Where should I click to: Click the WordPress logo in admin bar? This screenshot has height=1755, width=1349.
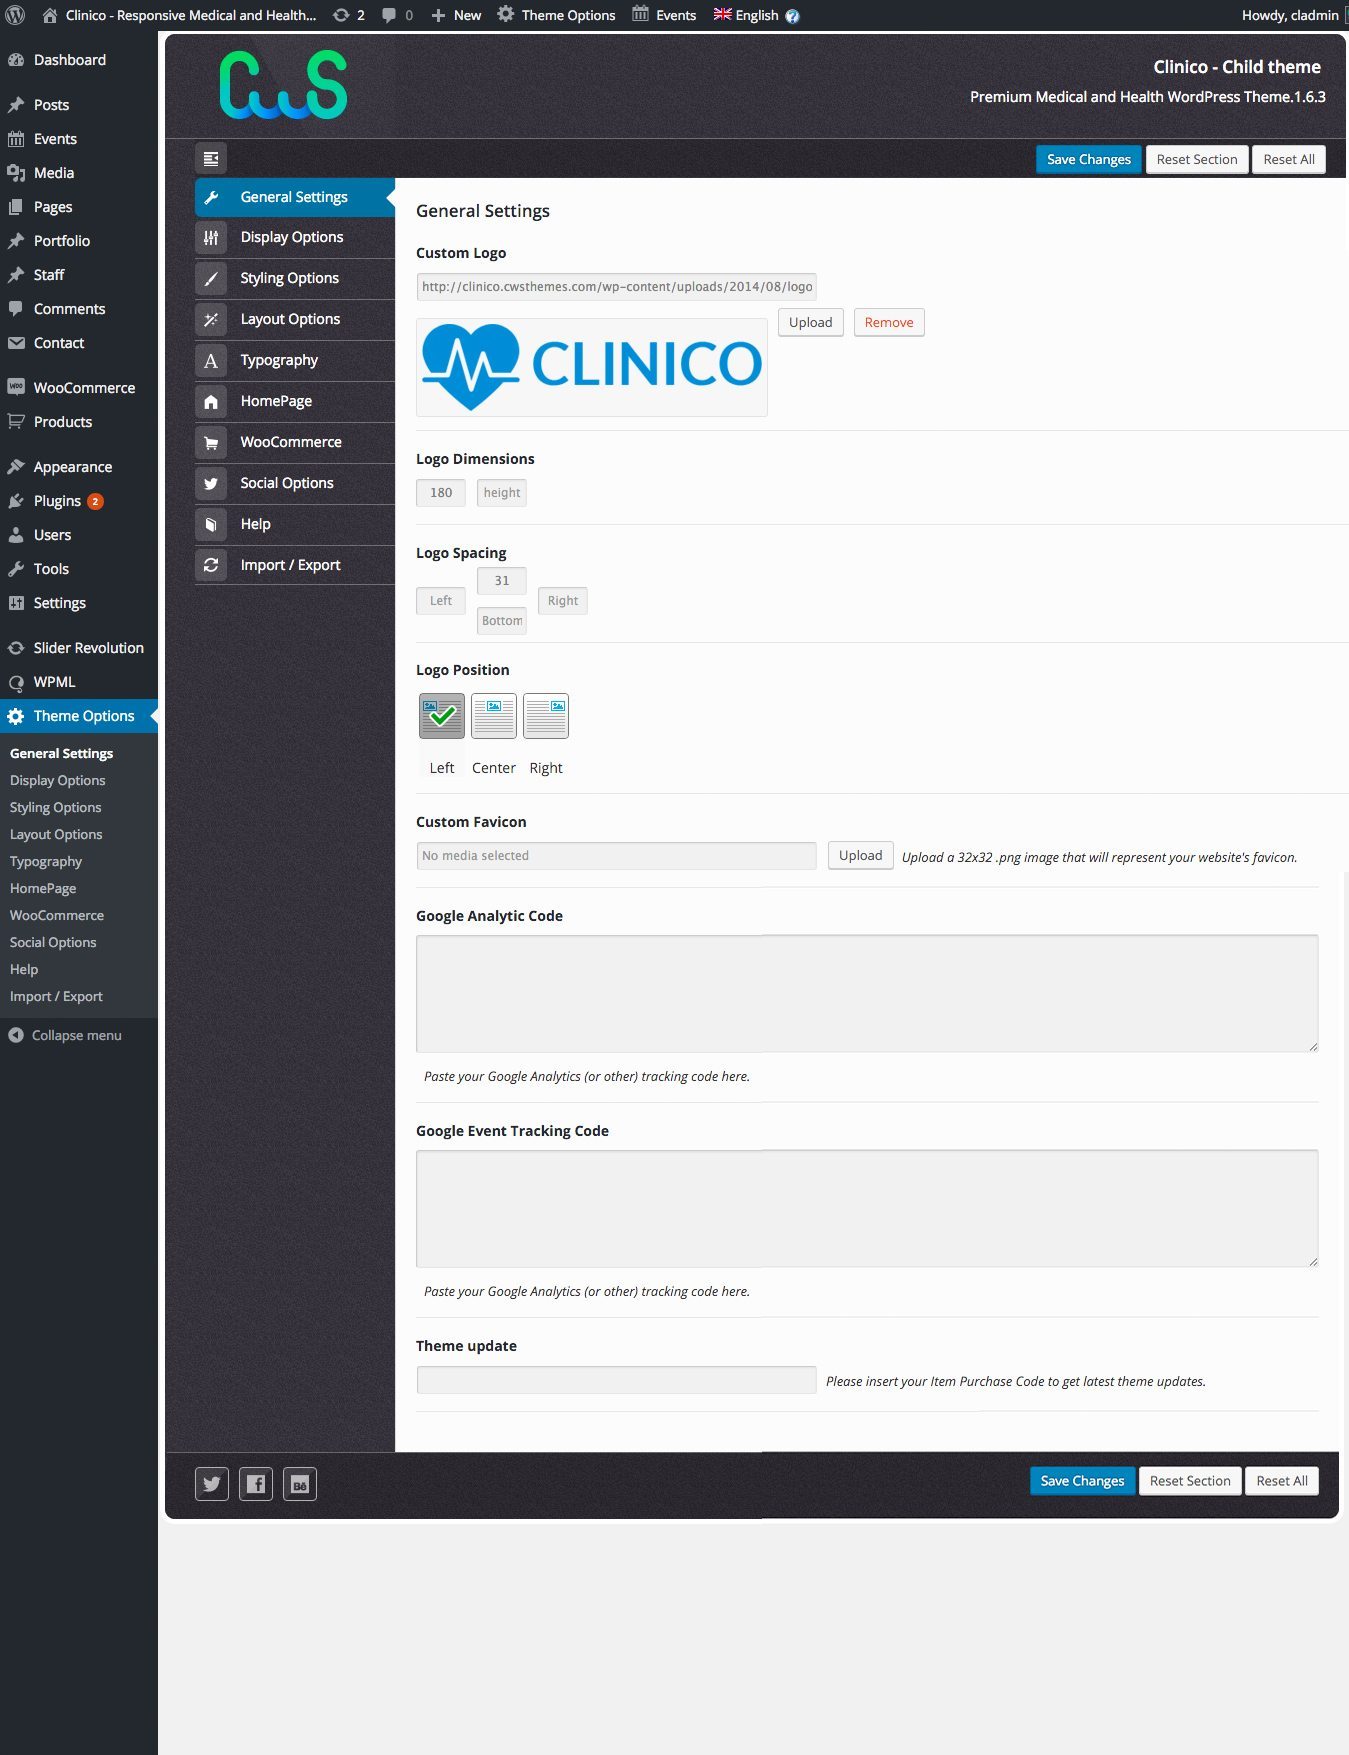click(x=15, y=15)
